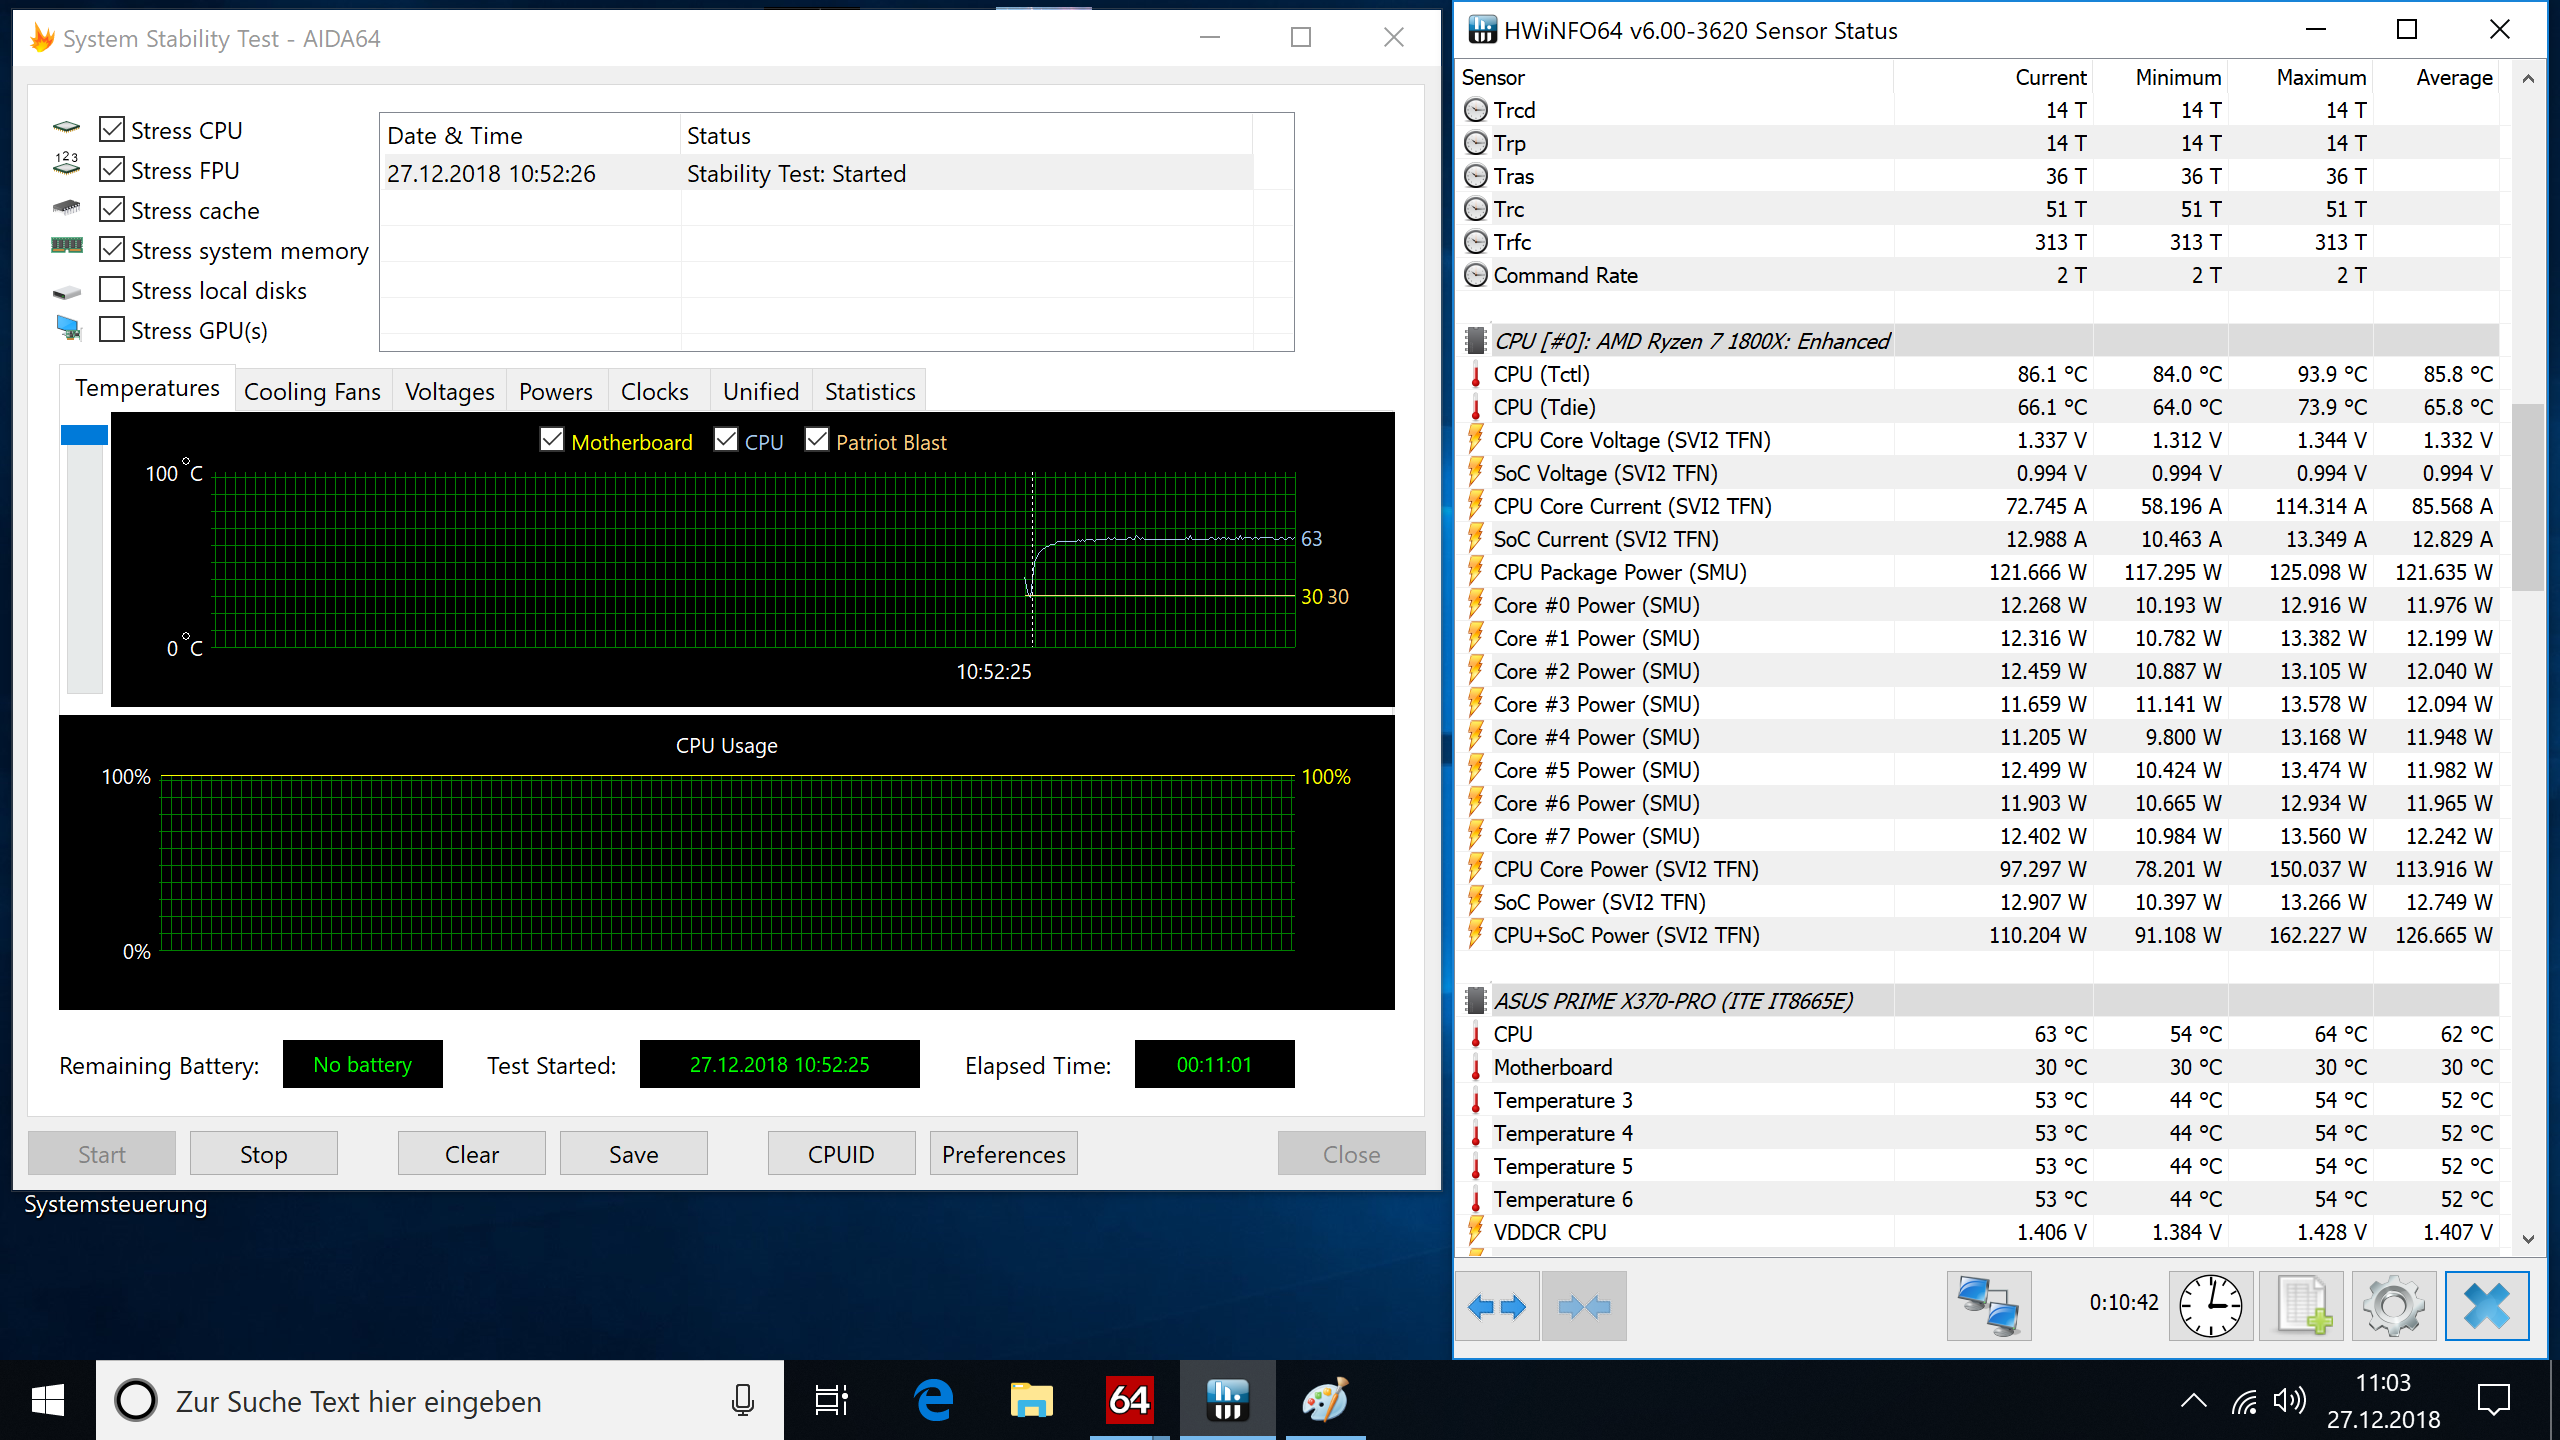
Task: Click the logging/report icon in HWiNFO
Action: [x=2301, y=1306]
